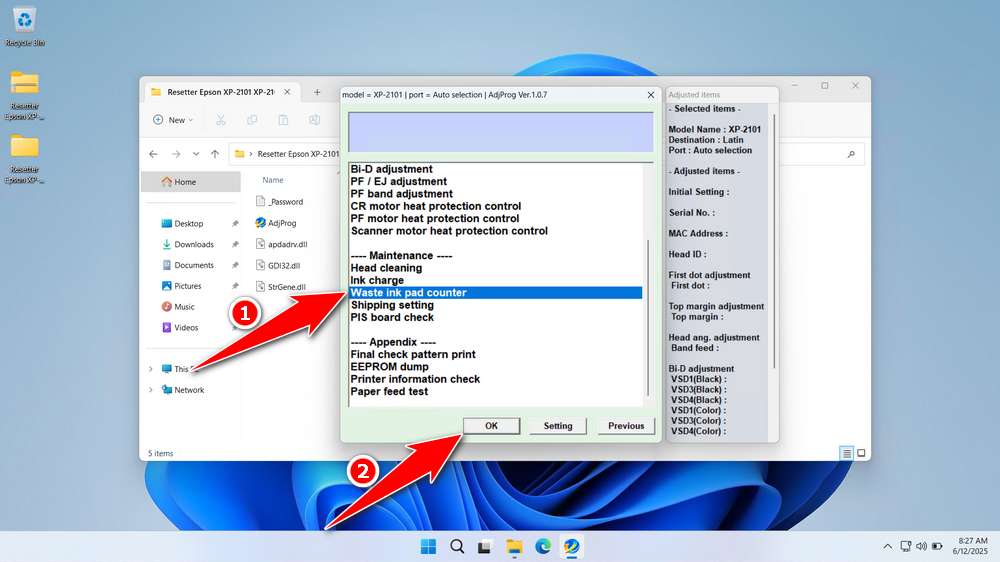This screenshot has width=1000, height=562.
Task: Click the Copy icon in Explorer toolbar
Action: click(x=252, y=120)
